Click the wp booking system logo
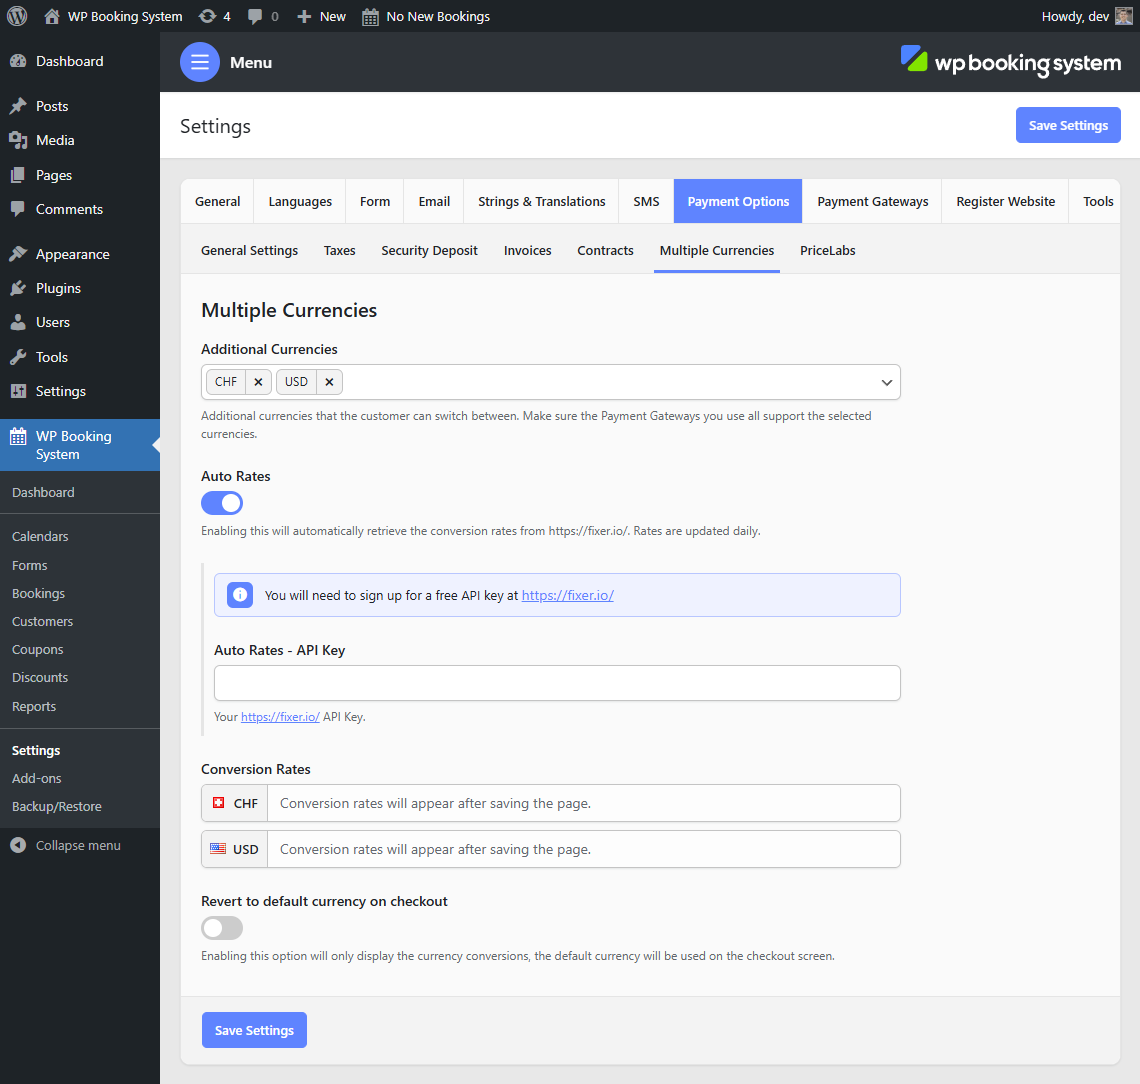Image resolution: width=1140 pixels, height=1084 pixels. [1011, 63]
